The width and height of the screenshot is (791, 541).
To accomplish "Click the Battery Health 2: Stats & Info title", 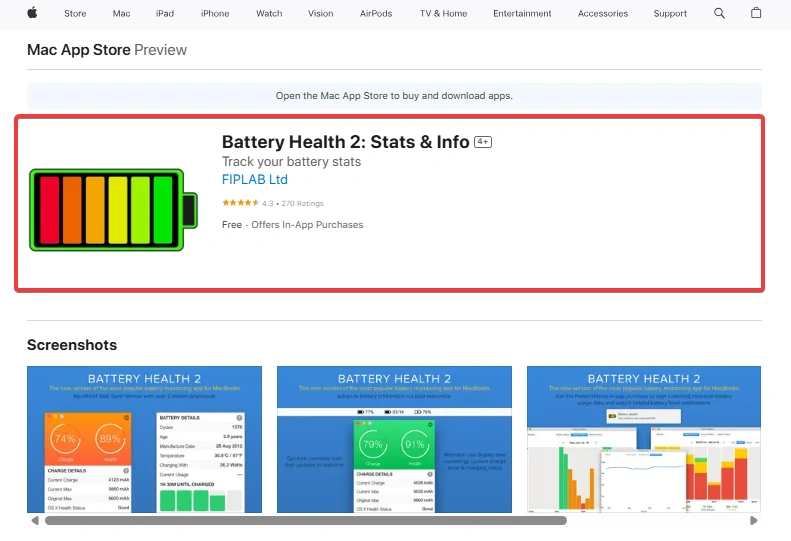I will point(346,142).
